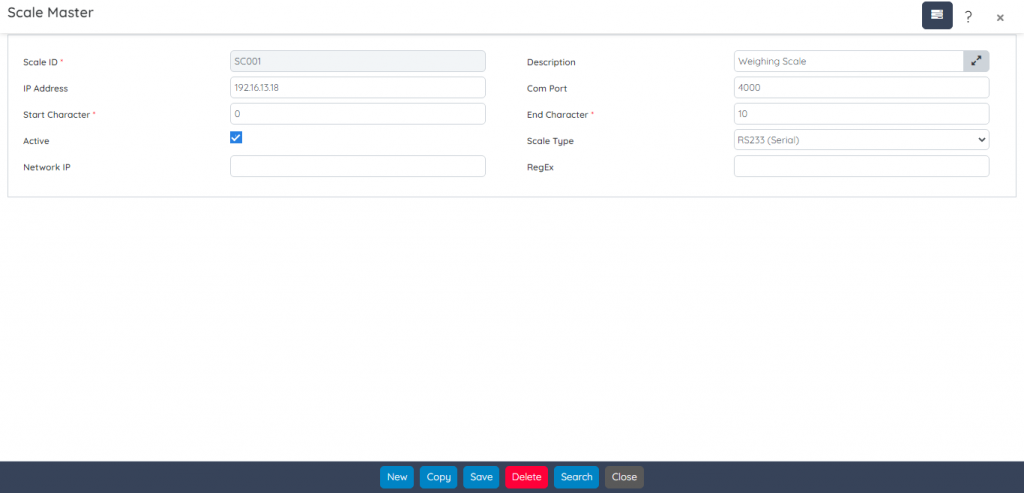Click the Description text field
1024x493 pixels.
point(848,61)
